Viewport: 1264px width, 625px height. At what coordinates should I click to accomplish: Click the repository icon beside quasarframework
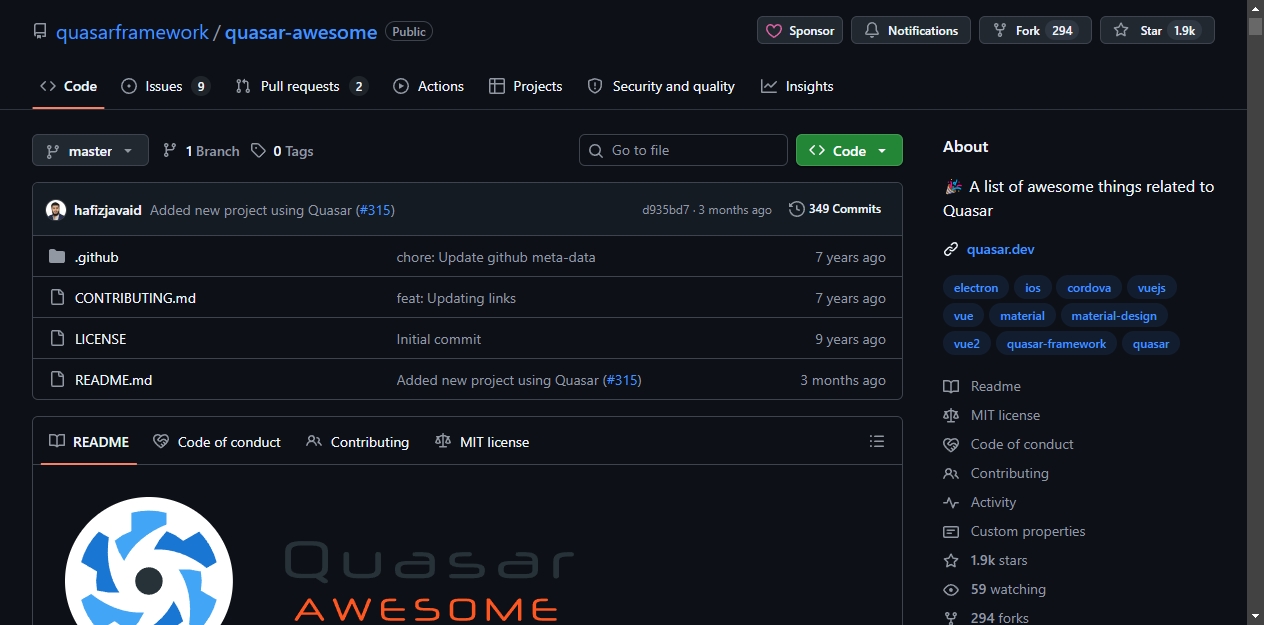point(40,32)
